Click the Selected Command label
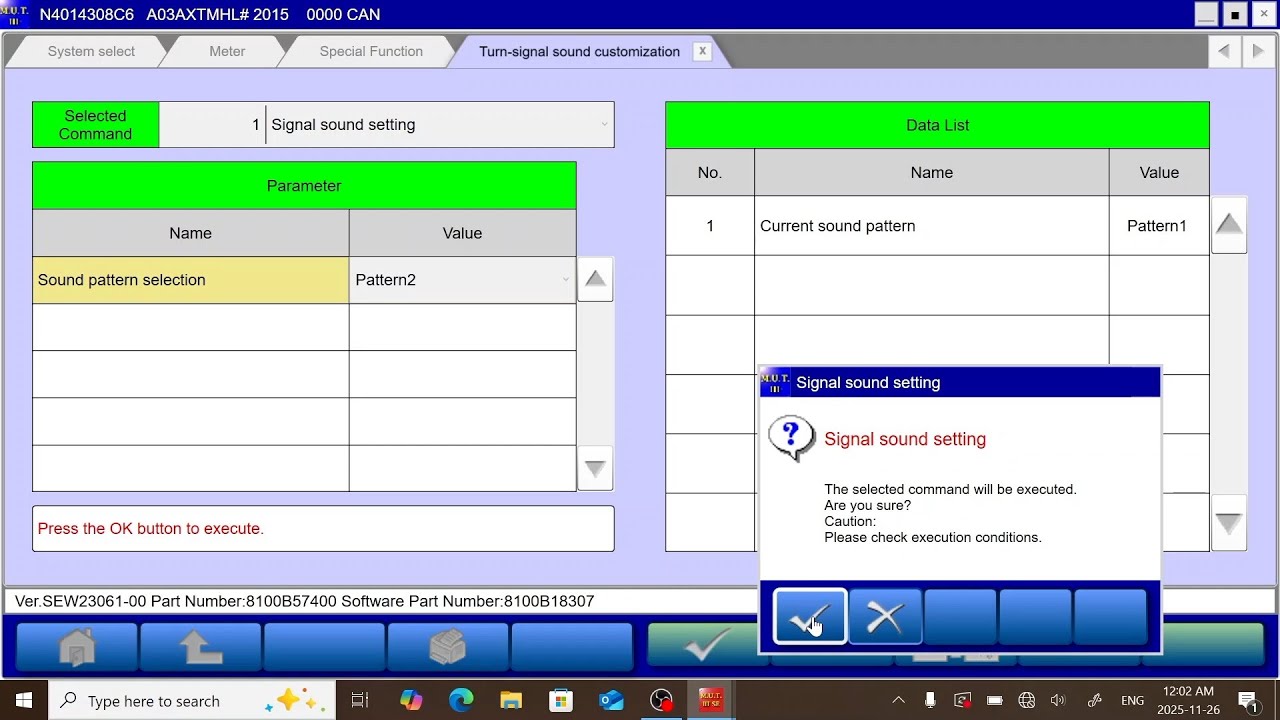This screenshot has height=720, width=1280. 95,125
